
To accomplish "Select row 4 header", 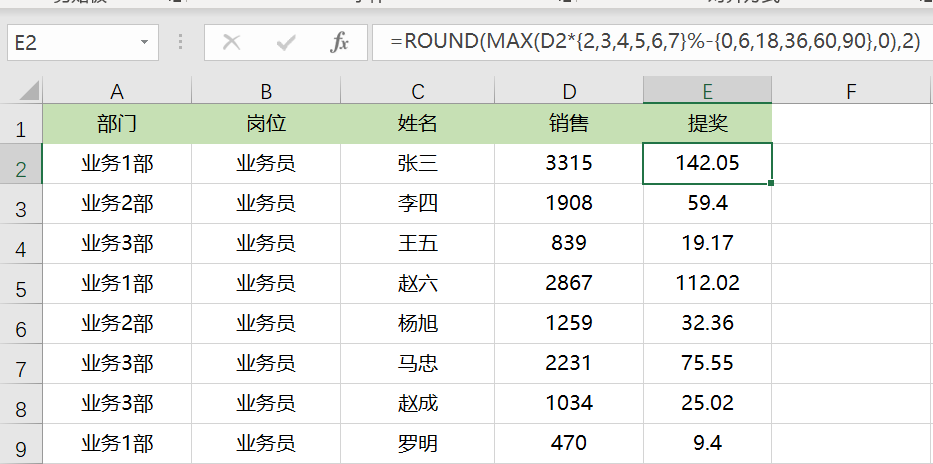I will [x=21, y=243].
